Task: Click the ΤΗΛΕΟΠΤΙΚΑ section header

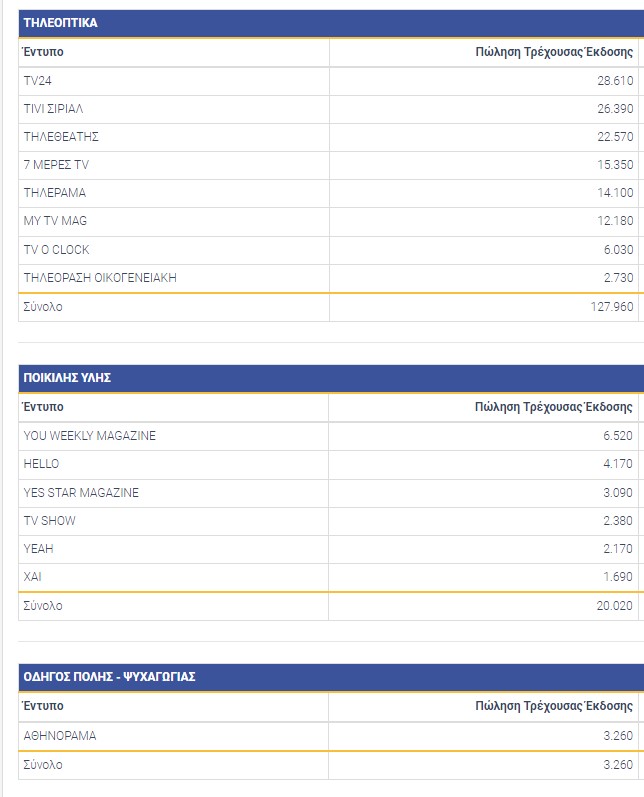Action: click(61, 22)
